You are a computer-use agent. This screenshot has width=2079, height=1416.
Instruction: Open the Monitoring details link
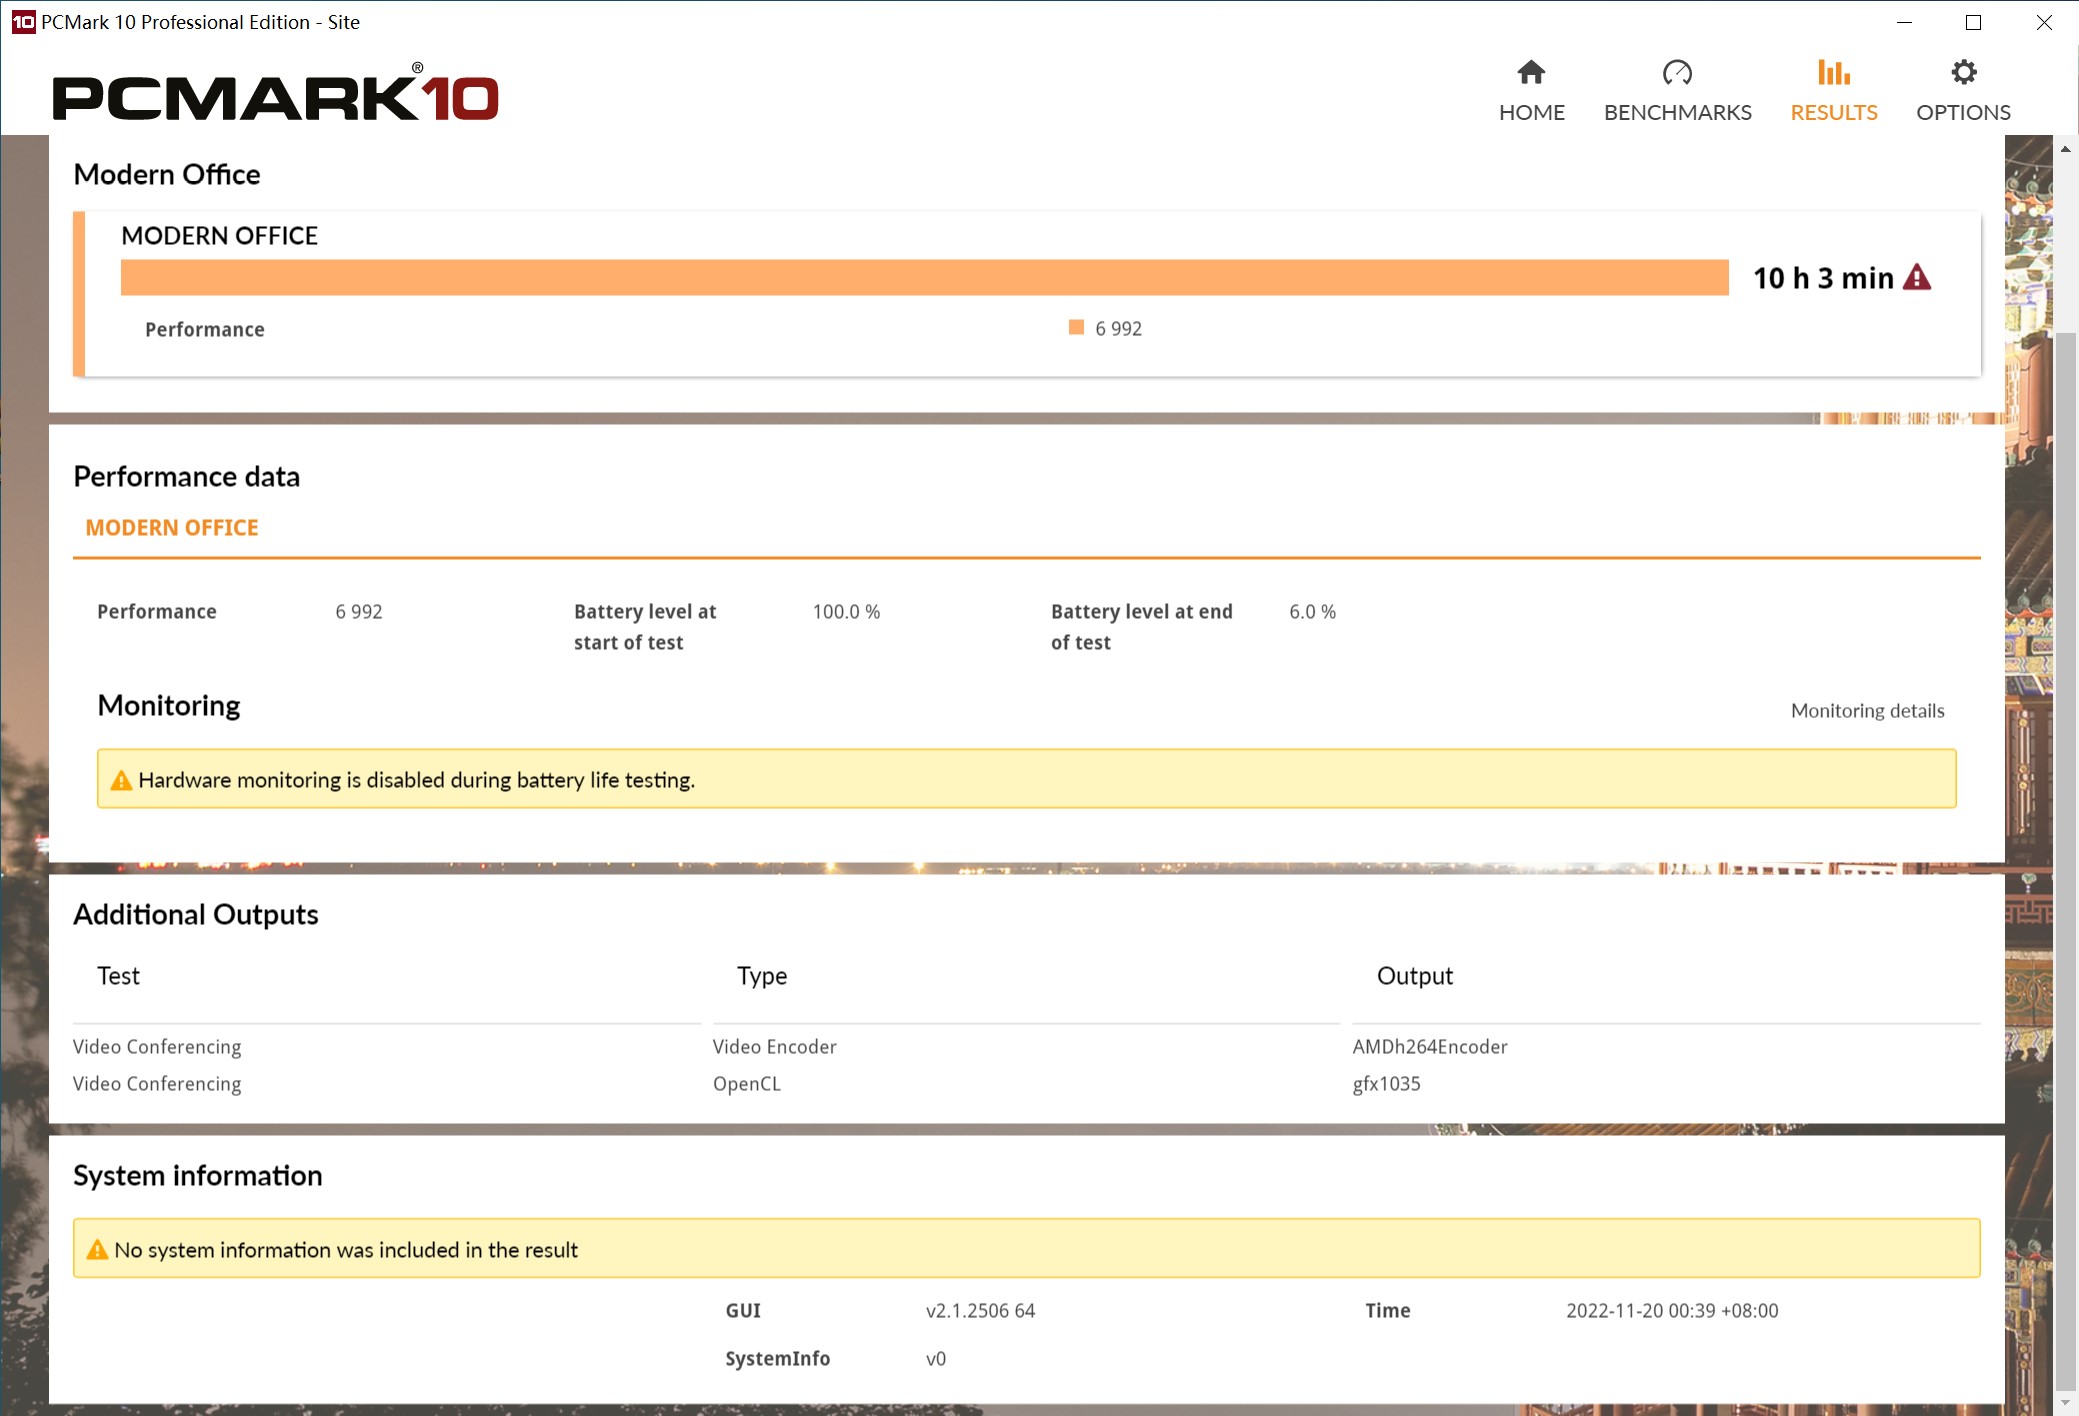point(1867,711)
